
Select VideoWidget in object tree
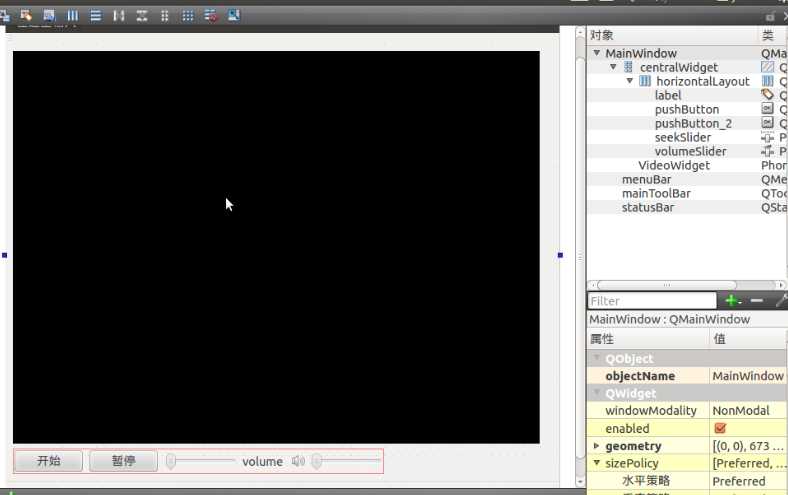(674, 165)
